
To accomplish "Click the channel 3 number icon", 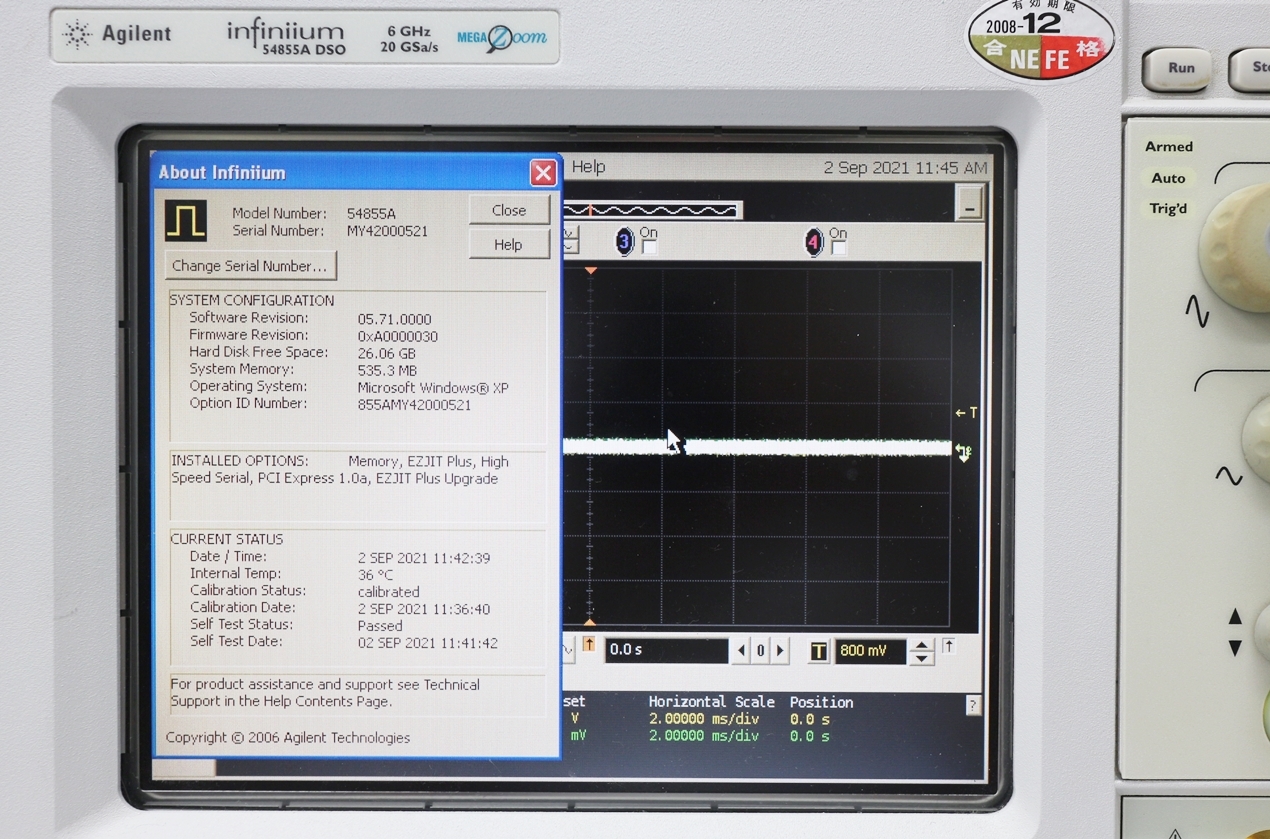I will [x=624, y=241].
